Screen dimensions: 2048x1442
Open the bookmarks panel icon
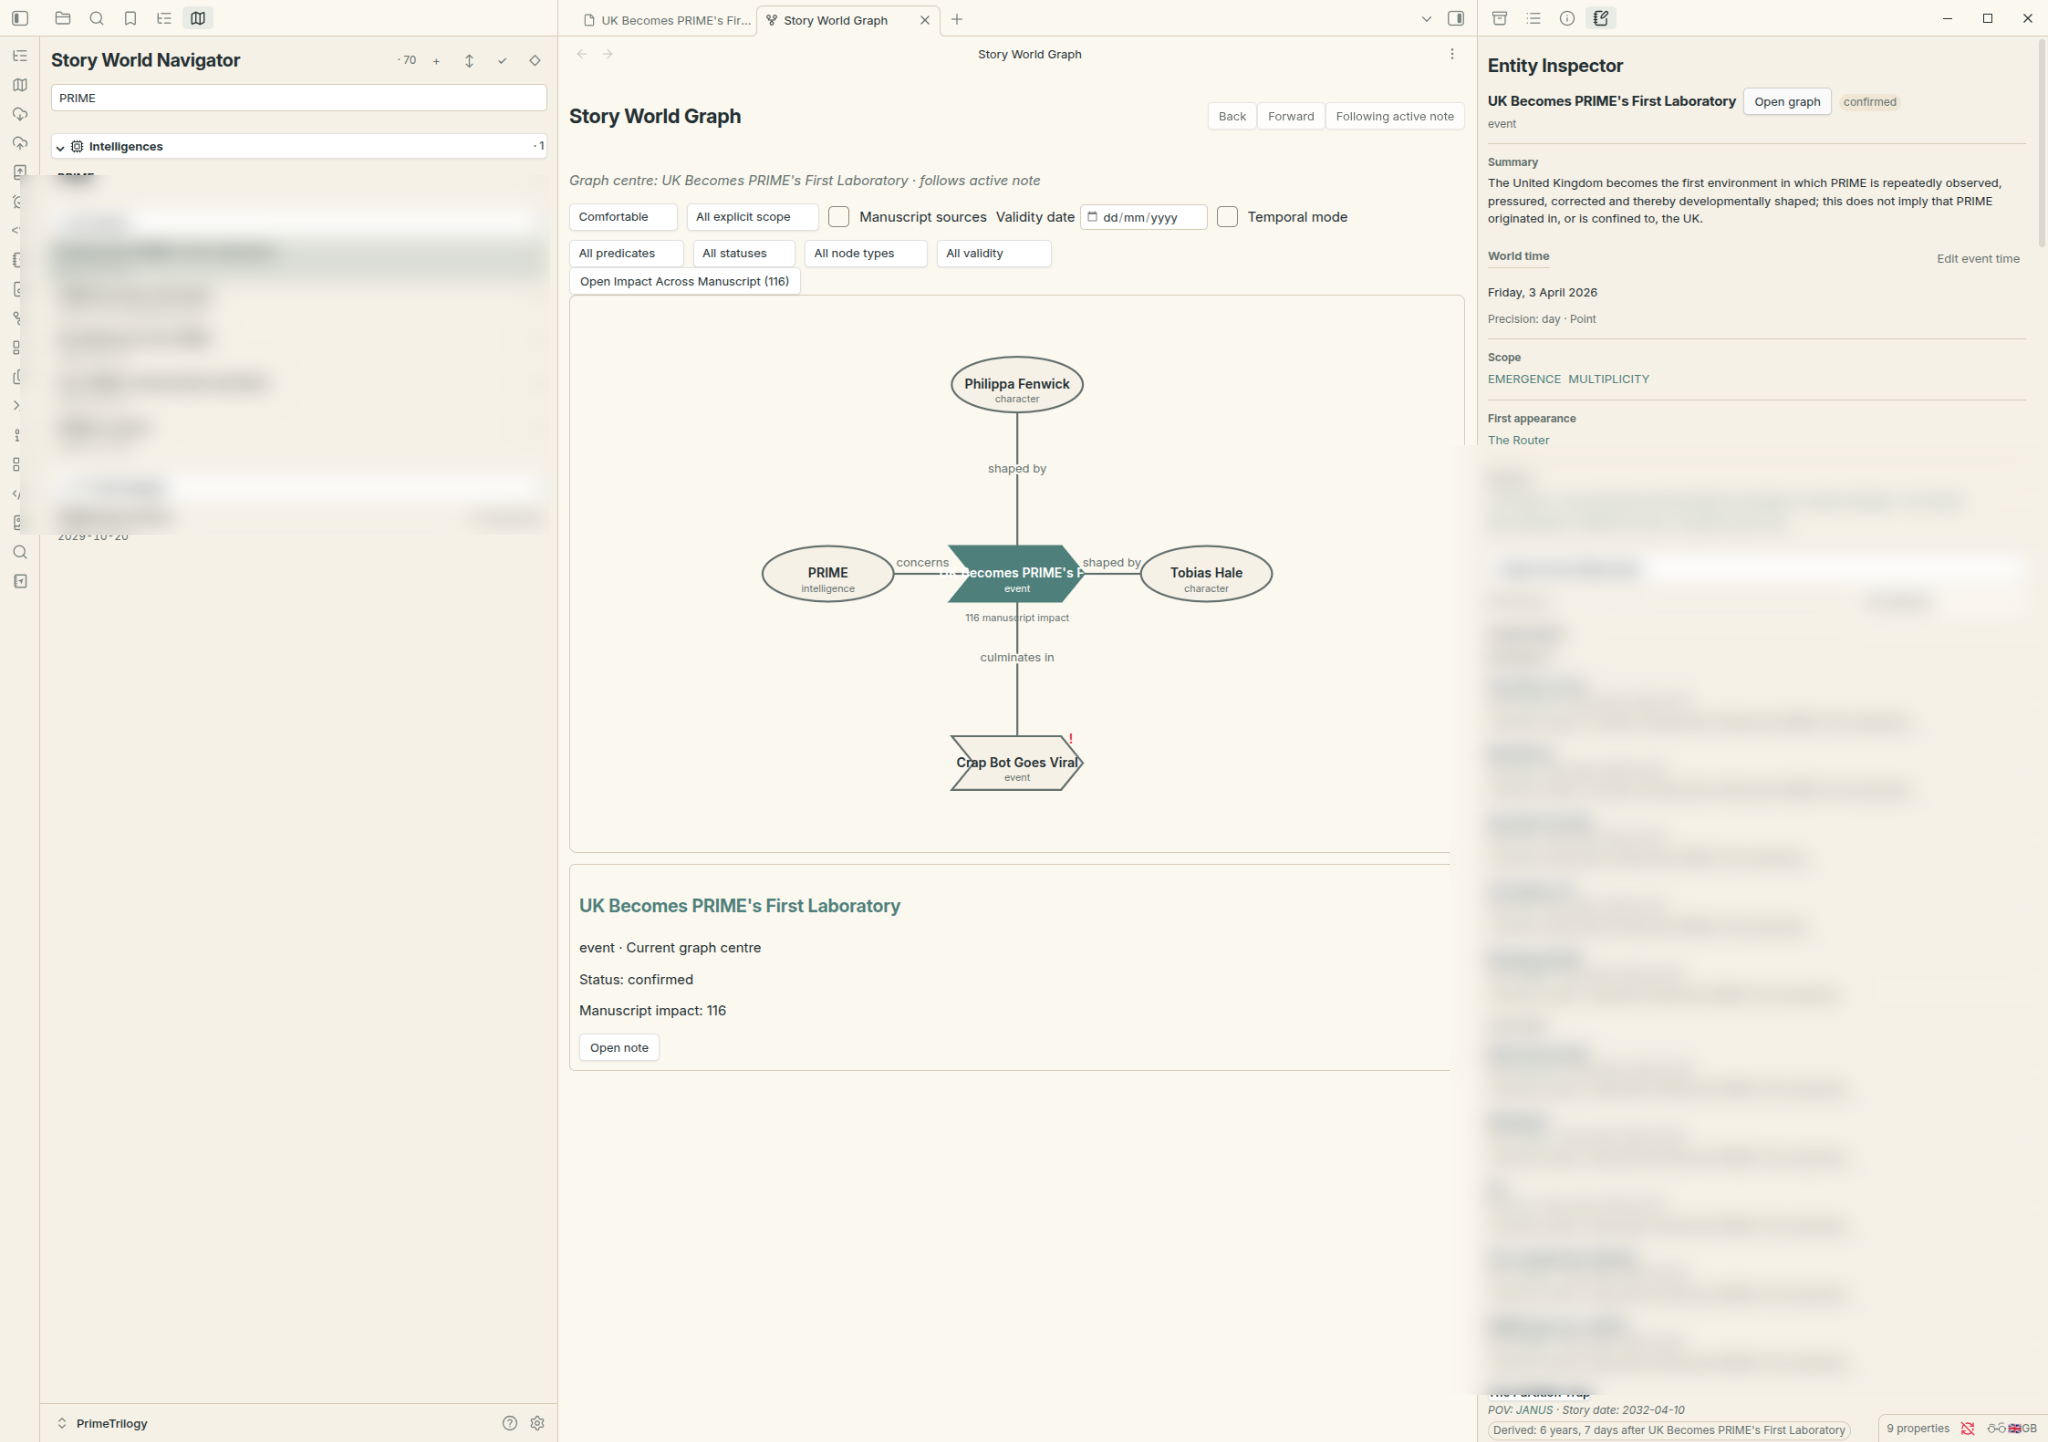tap(130, 18)
